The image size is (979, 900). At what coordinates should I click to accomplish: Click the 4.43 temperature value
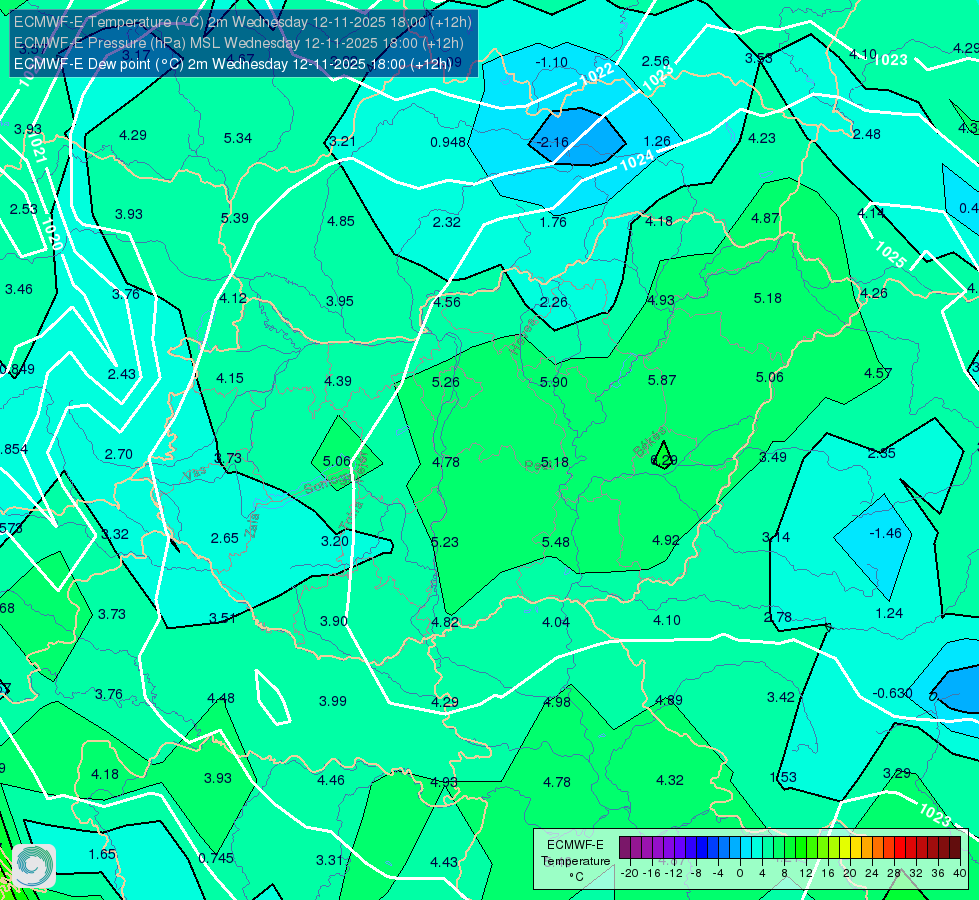pos(444,863)
